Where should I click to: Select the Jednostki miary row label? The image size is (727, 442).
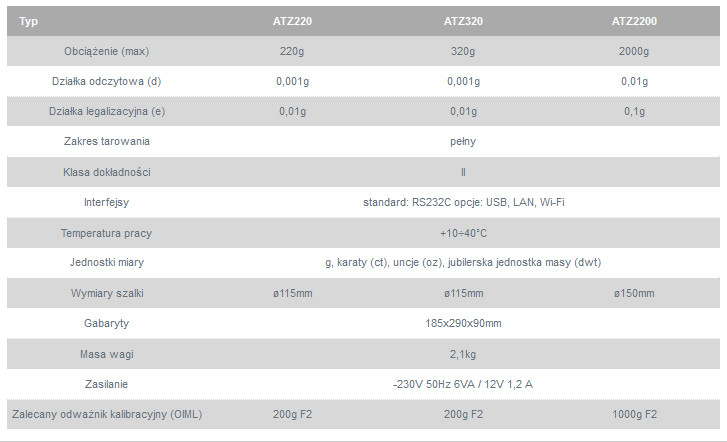point(105,263)
